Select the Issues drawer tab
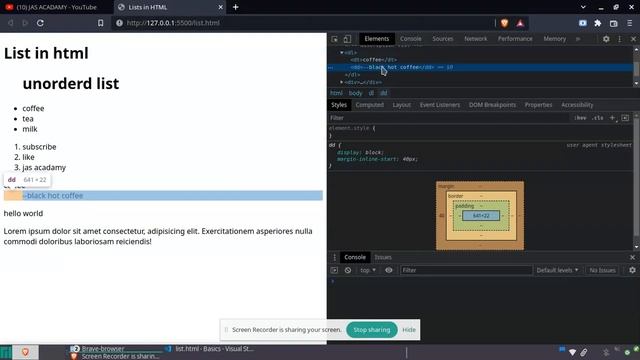The height and width of the screenshot is (360, 640). tap(383, 257)
